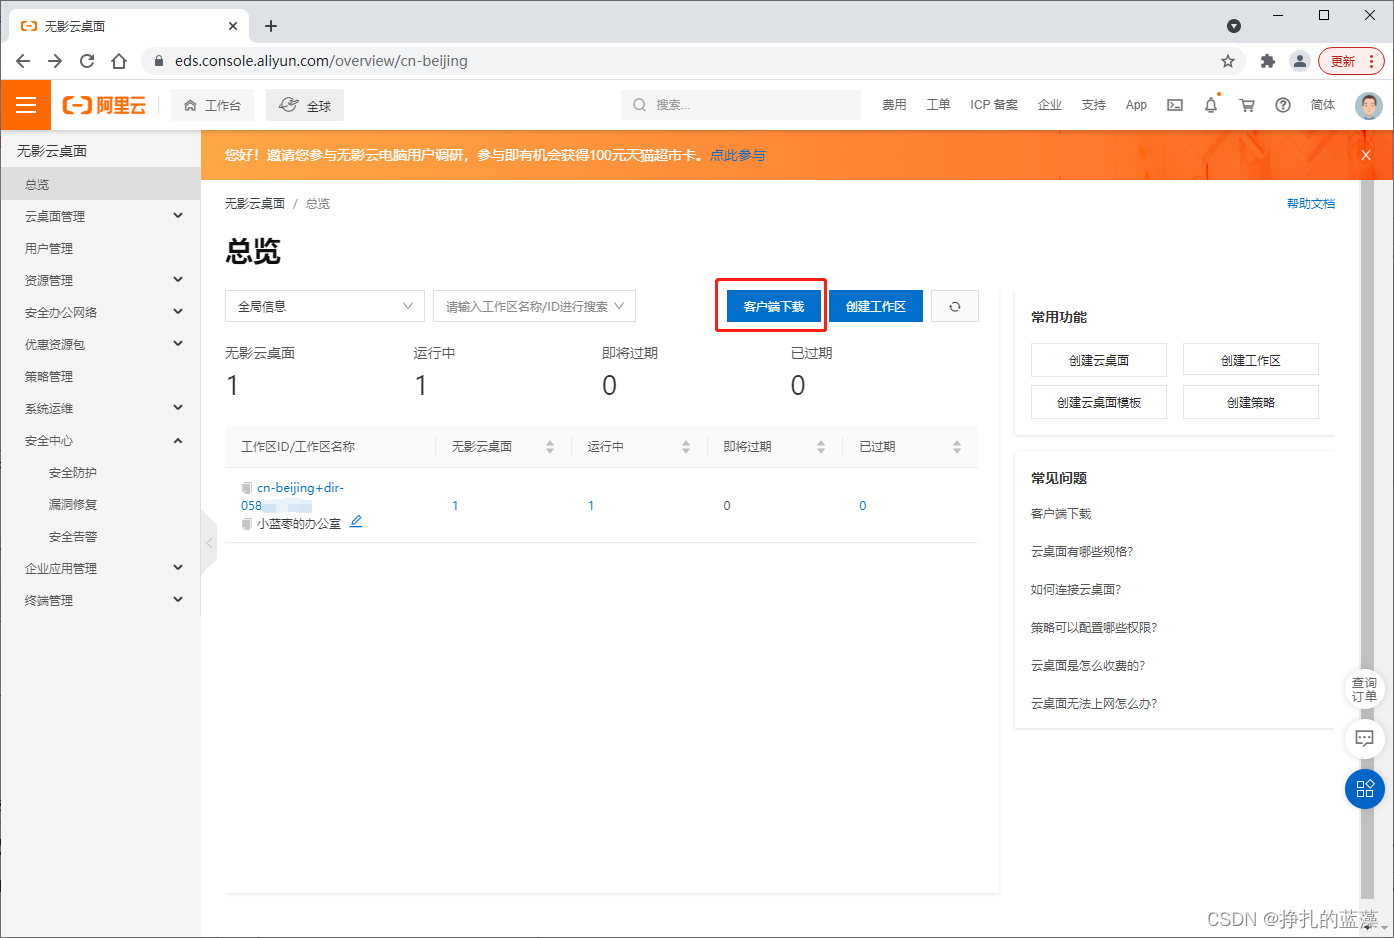Refresh the workspace list with the refresh icon
The height and width of the screenshot is (938, 1394).
954,306
